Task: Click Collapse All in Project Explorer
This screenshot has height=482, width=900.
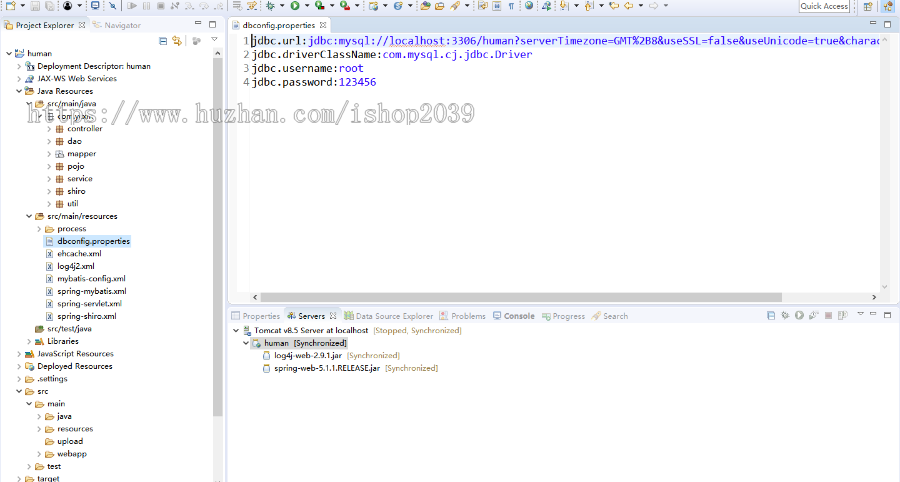Action: click(x=163, y=41)
